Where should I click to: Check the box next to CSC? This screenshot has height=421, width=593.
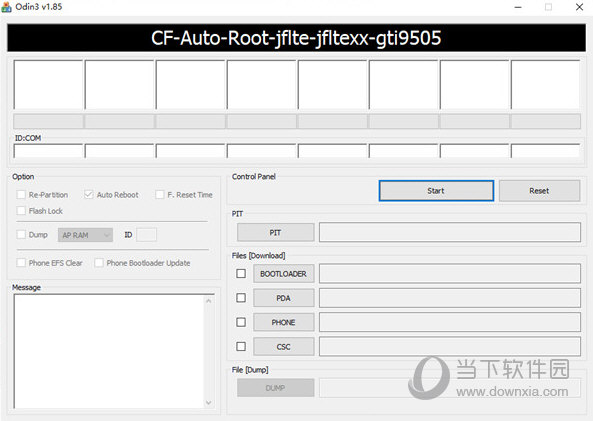point(241,346)
